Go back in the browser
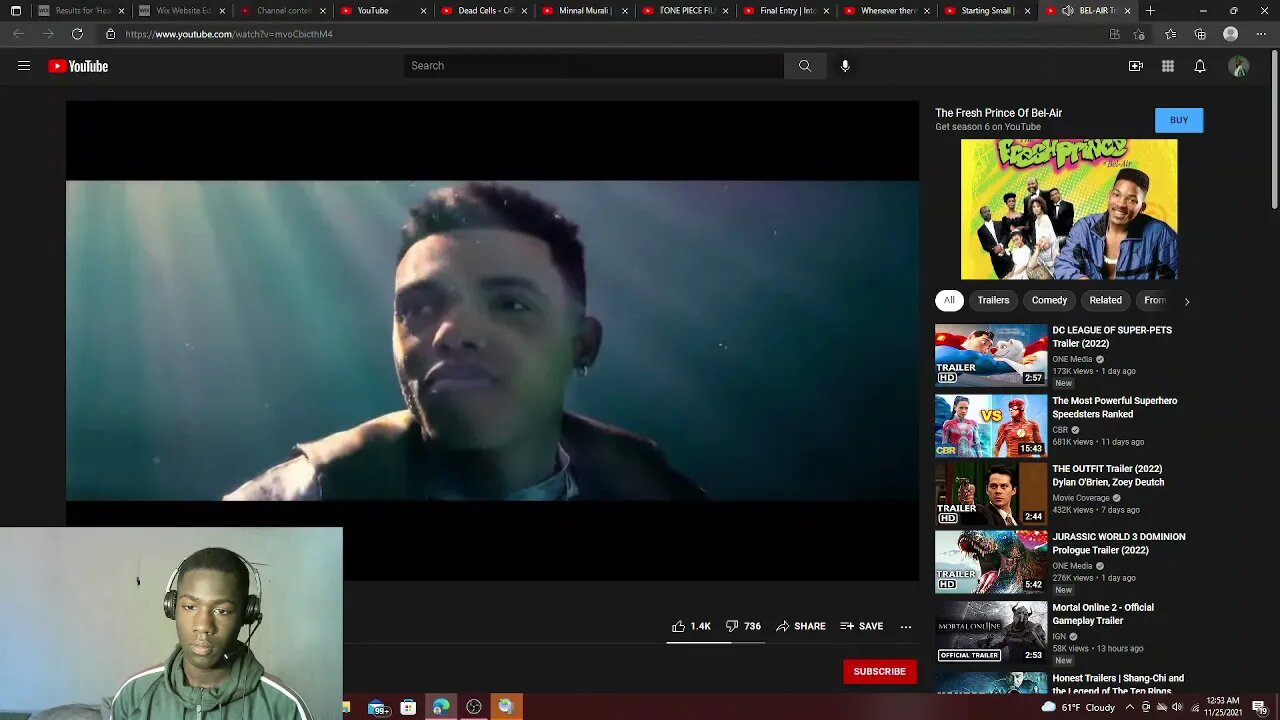Screen dimensions: 1280x720 point(18,34)
